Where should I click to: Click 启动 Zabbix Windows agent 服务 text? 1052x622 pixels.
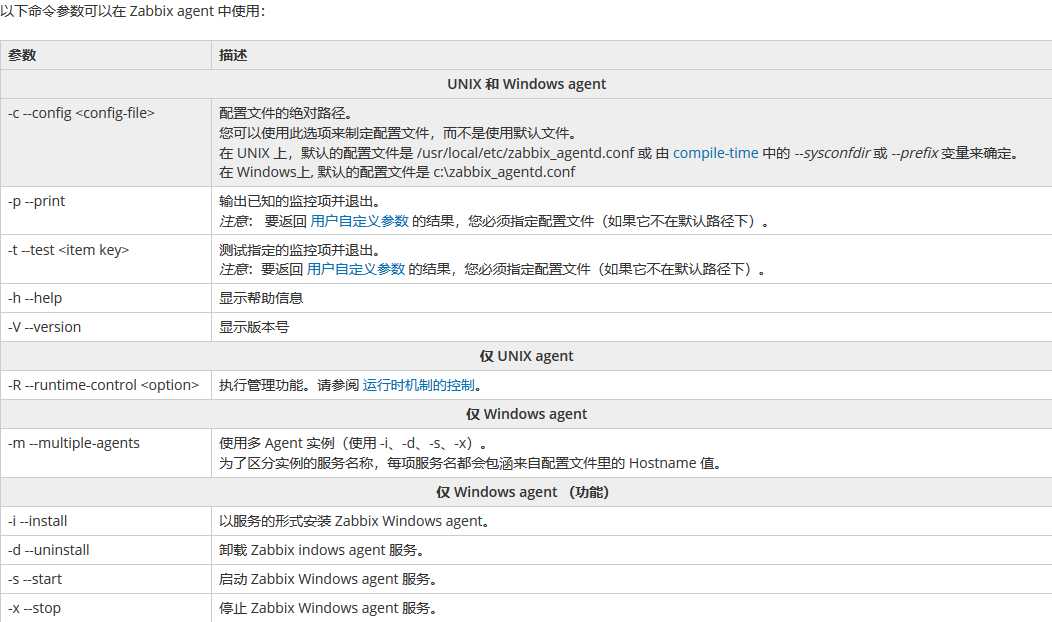328,579
